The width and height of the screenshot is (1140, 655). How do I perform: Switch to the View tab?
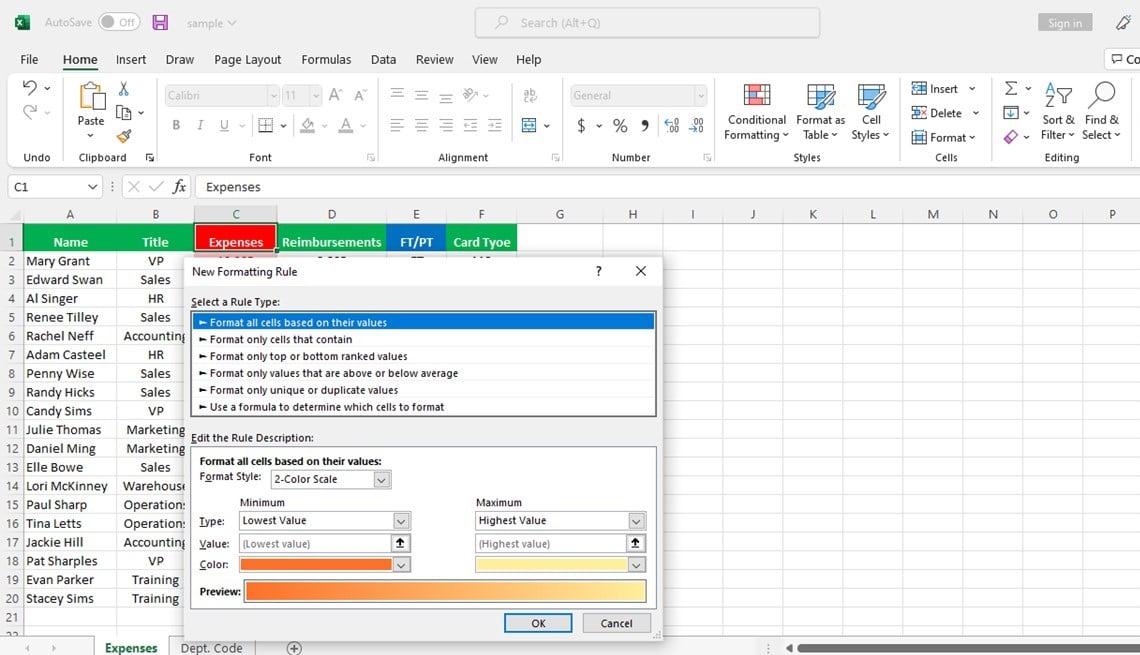pyautogui.click(x=485, y=60)
